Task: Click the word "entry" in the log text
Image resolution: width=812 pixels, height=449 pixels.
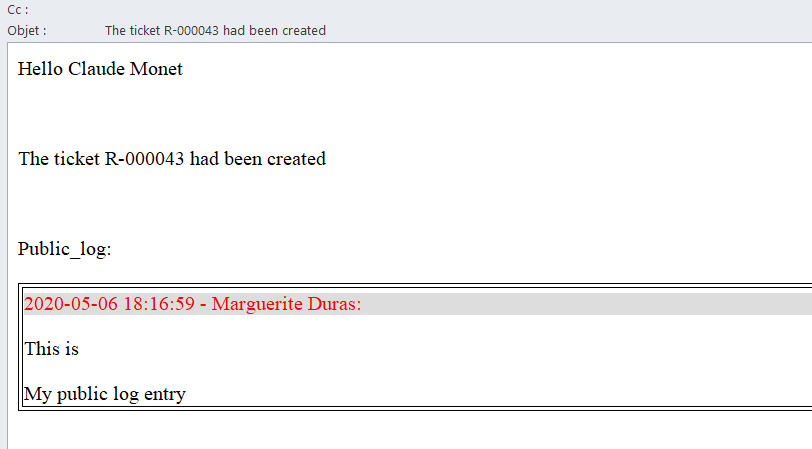Action: (x=165, y=394)
